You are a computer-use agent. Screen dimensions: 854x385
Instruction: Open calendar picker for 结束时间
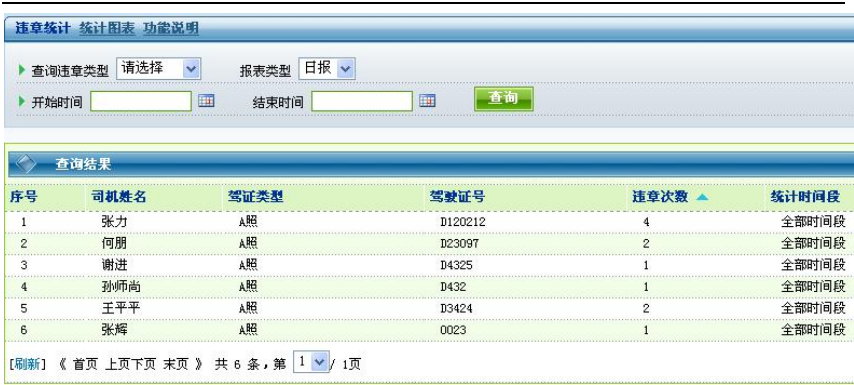[x=427, y=101]
